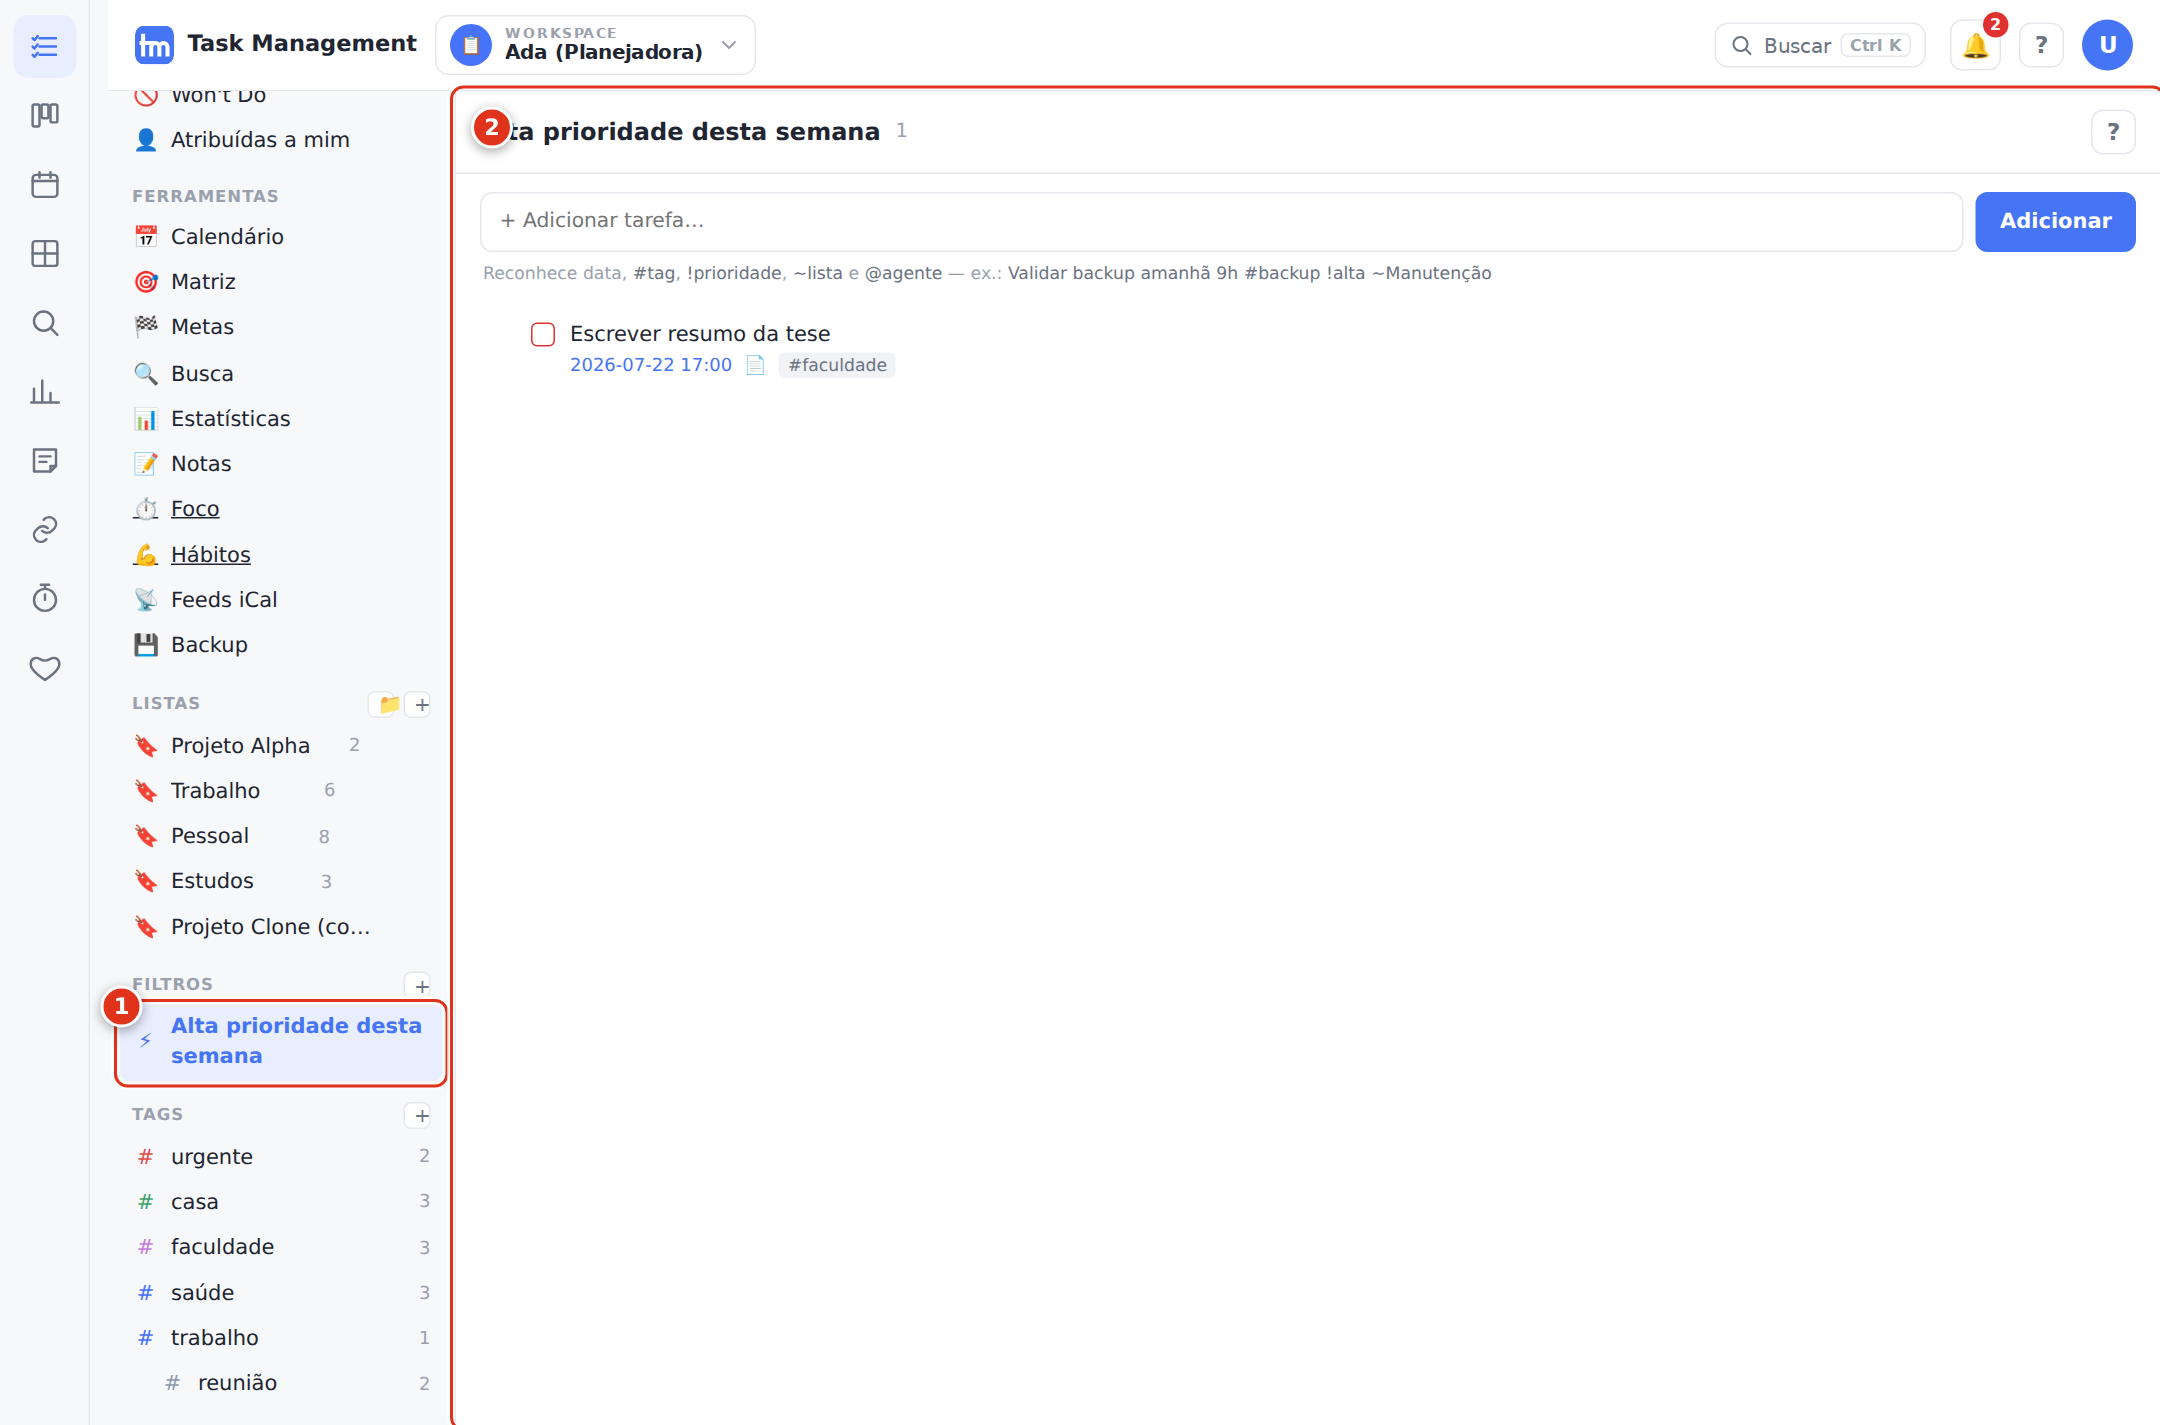Add a new list with plus button
The width and height of the screenshot is (2160, 1425).
(x=422, y=705)
